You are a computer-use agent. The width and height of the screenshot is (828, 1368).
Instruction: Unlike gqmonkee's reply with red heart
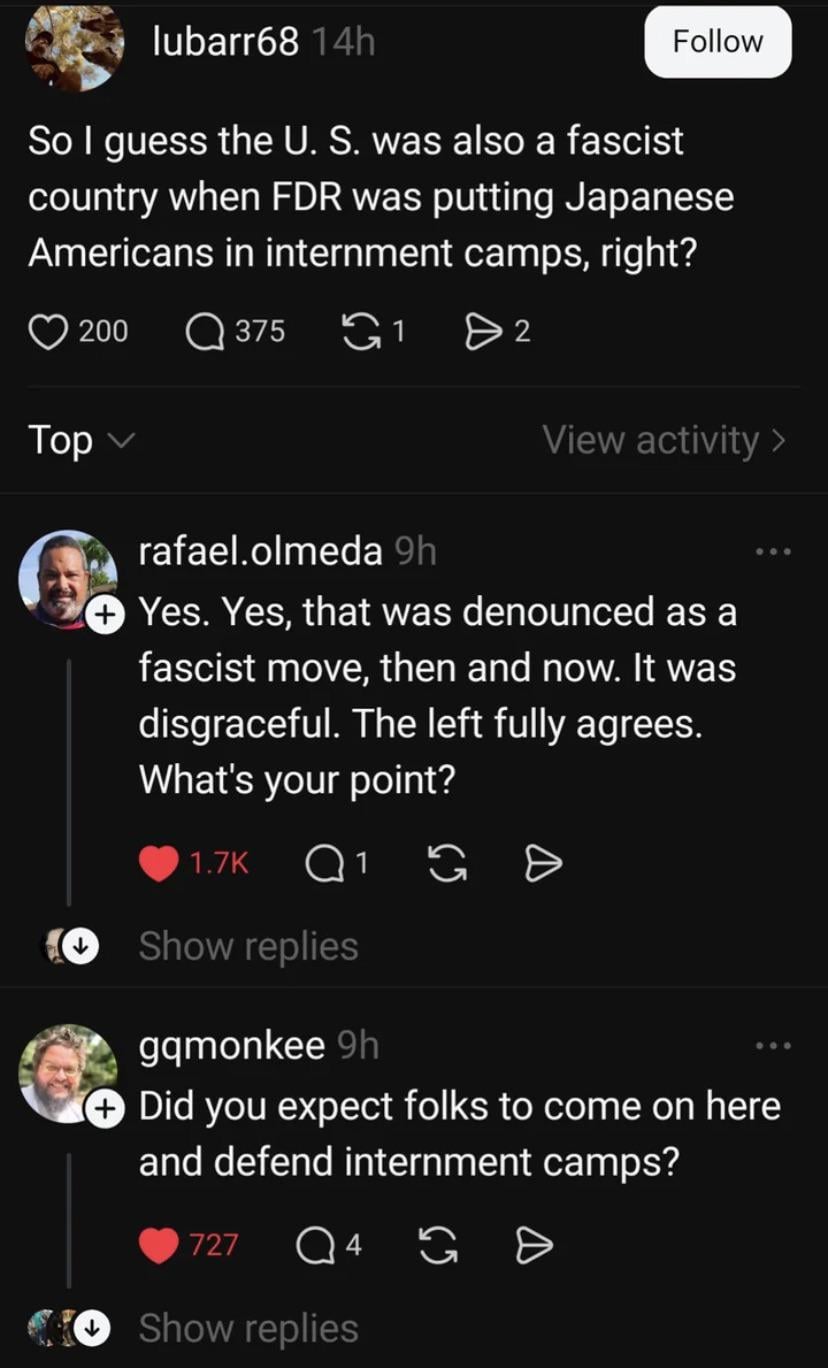[158, 1245]
